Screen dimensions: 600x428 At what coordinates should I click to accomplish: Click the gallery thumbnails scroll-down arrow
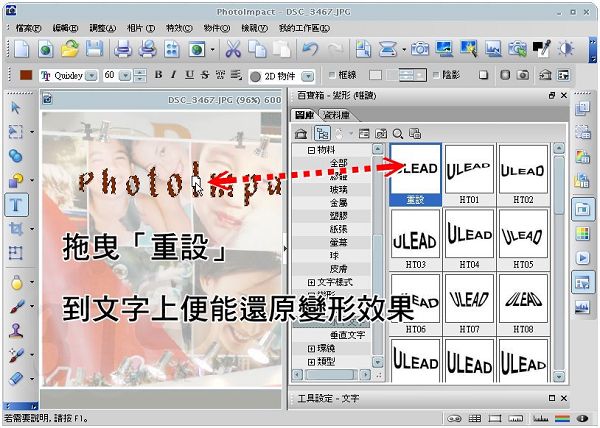click(559, 377)
